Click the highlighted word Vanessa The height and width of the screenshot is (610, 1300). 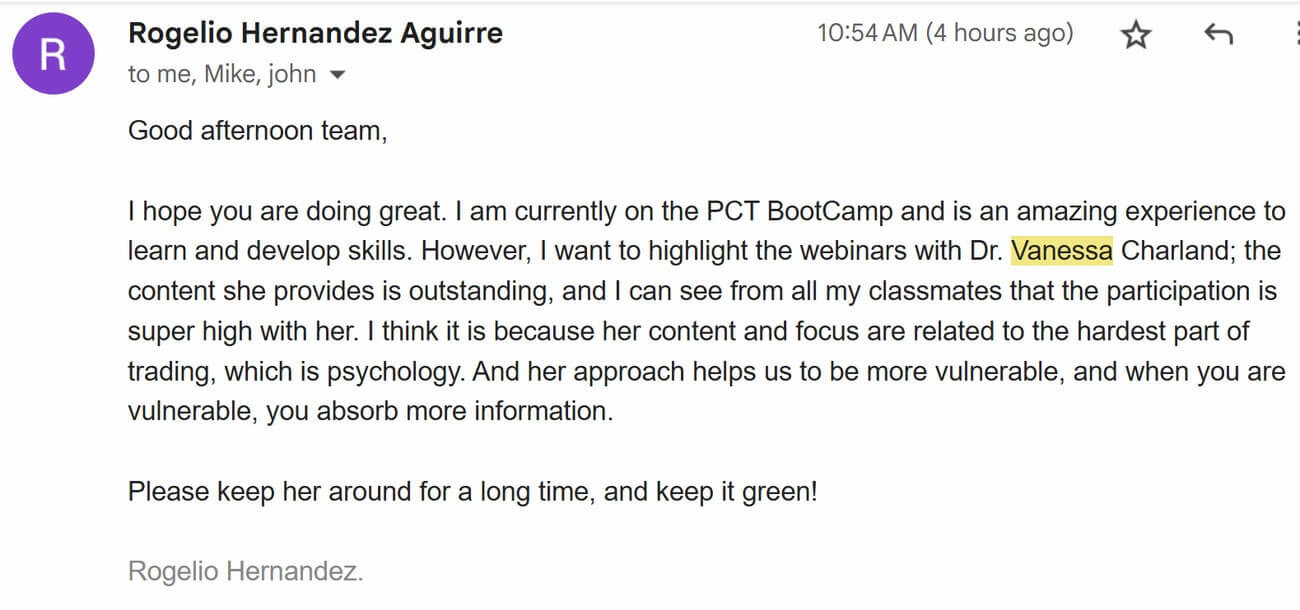pyautogui.click(x=1062, y=251)
